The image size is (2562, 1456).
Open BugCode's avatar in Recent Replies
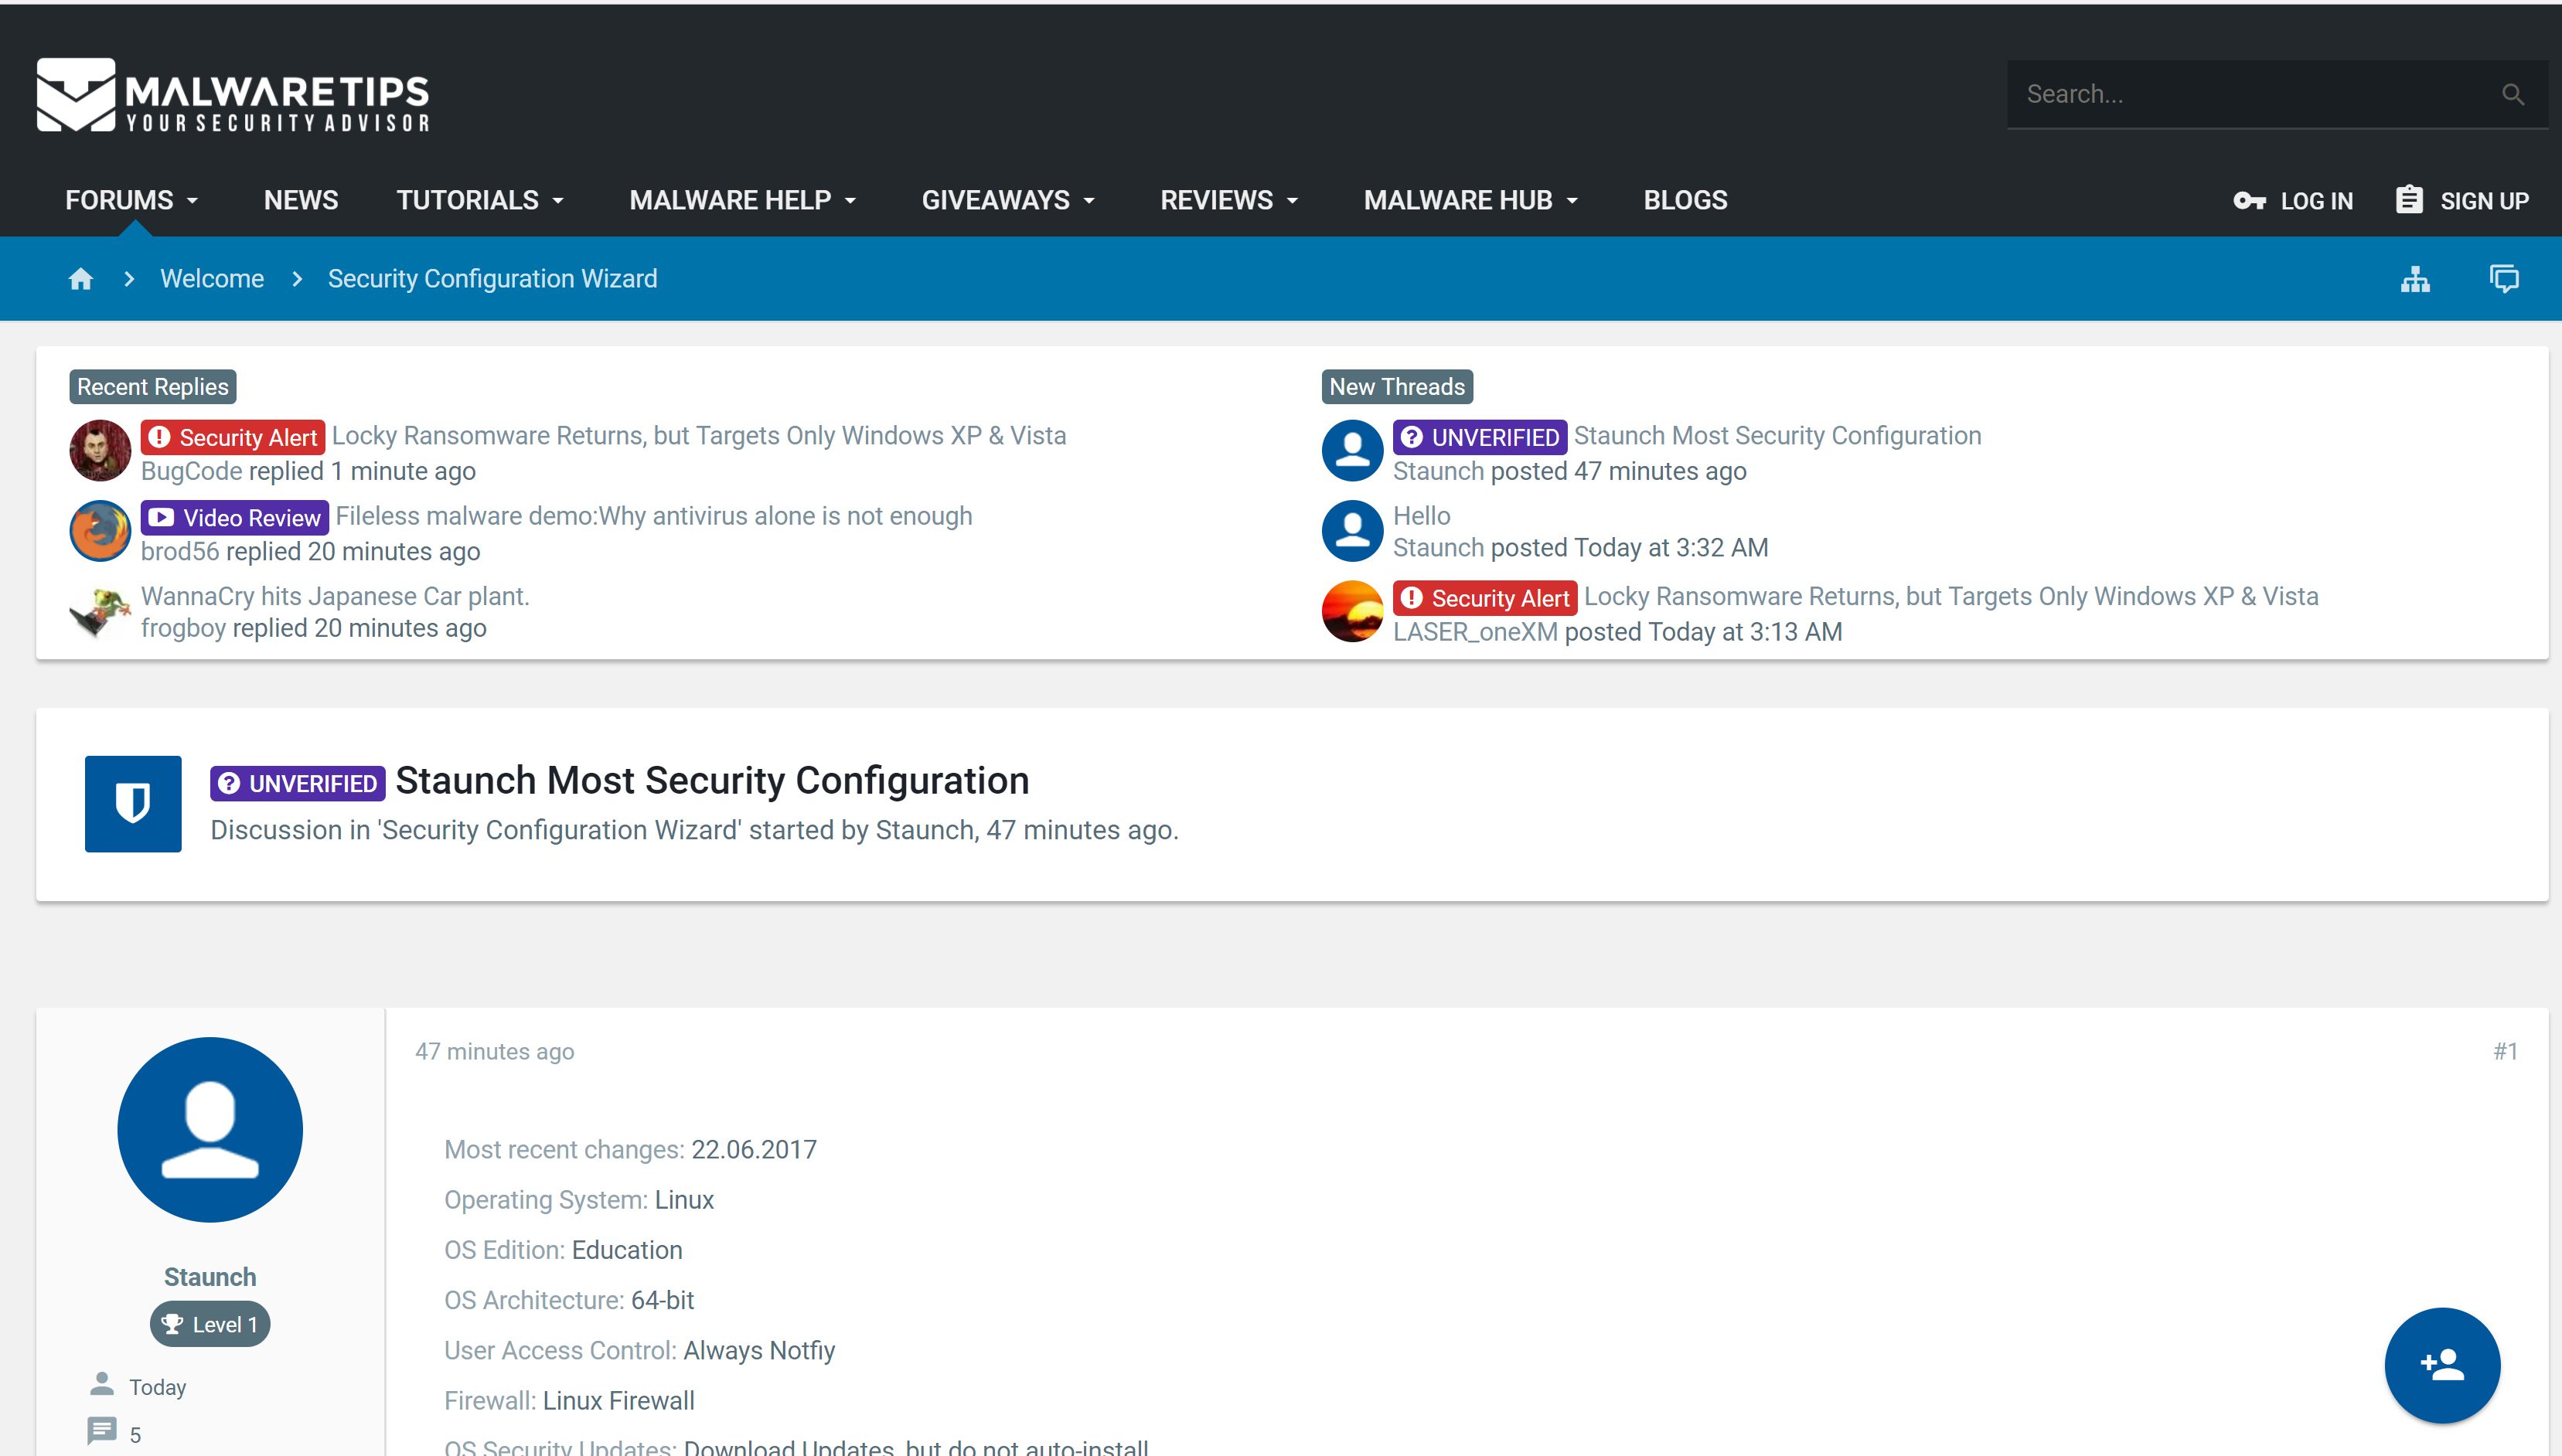point(100,451)
